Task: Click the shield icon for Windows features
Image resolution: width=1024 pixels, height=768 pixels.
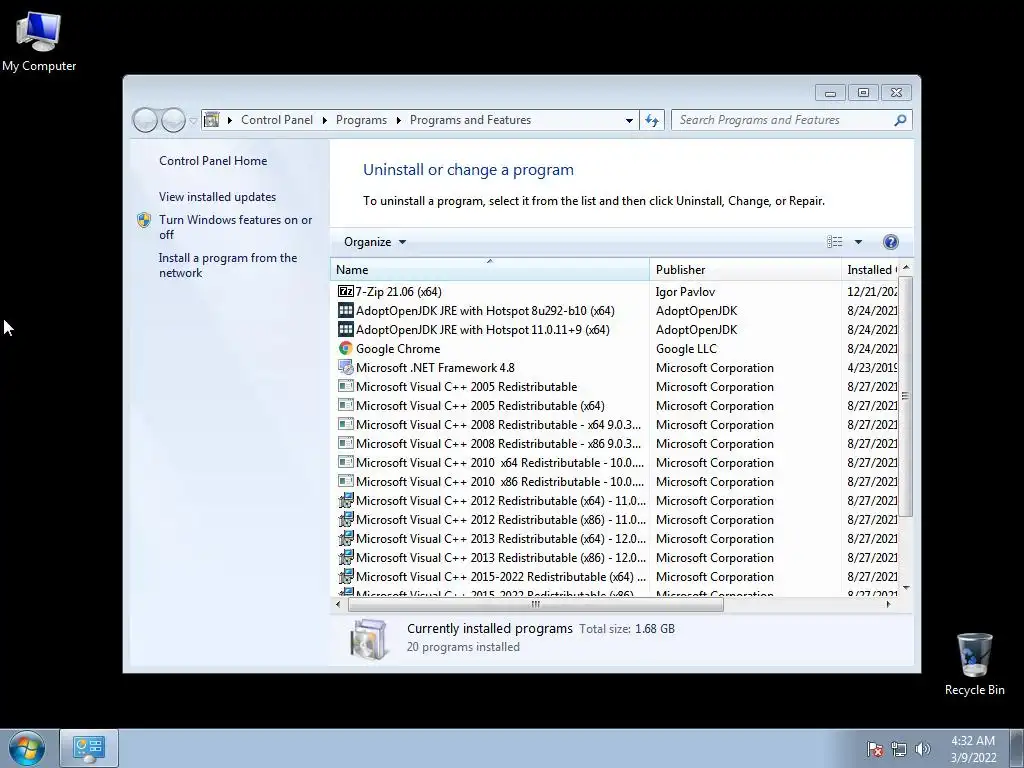Action: 144,220
